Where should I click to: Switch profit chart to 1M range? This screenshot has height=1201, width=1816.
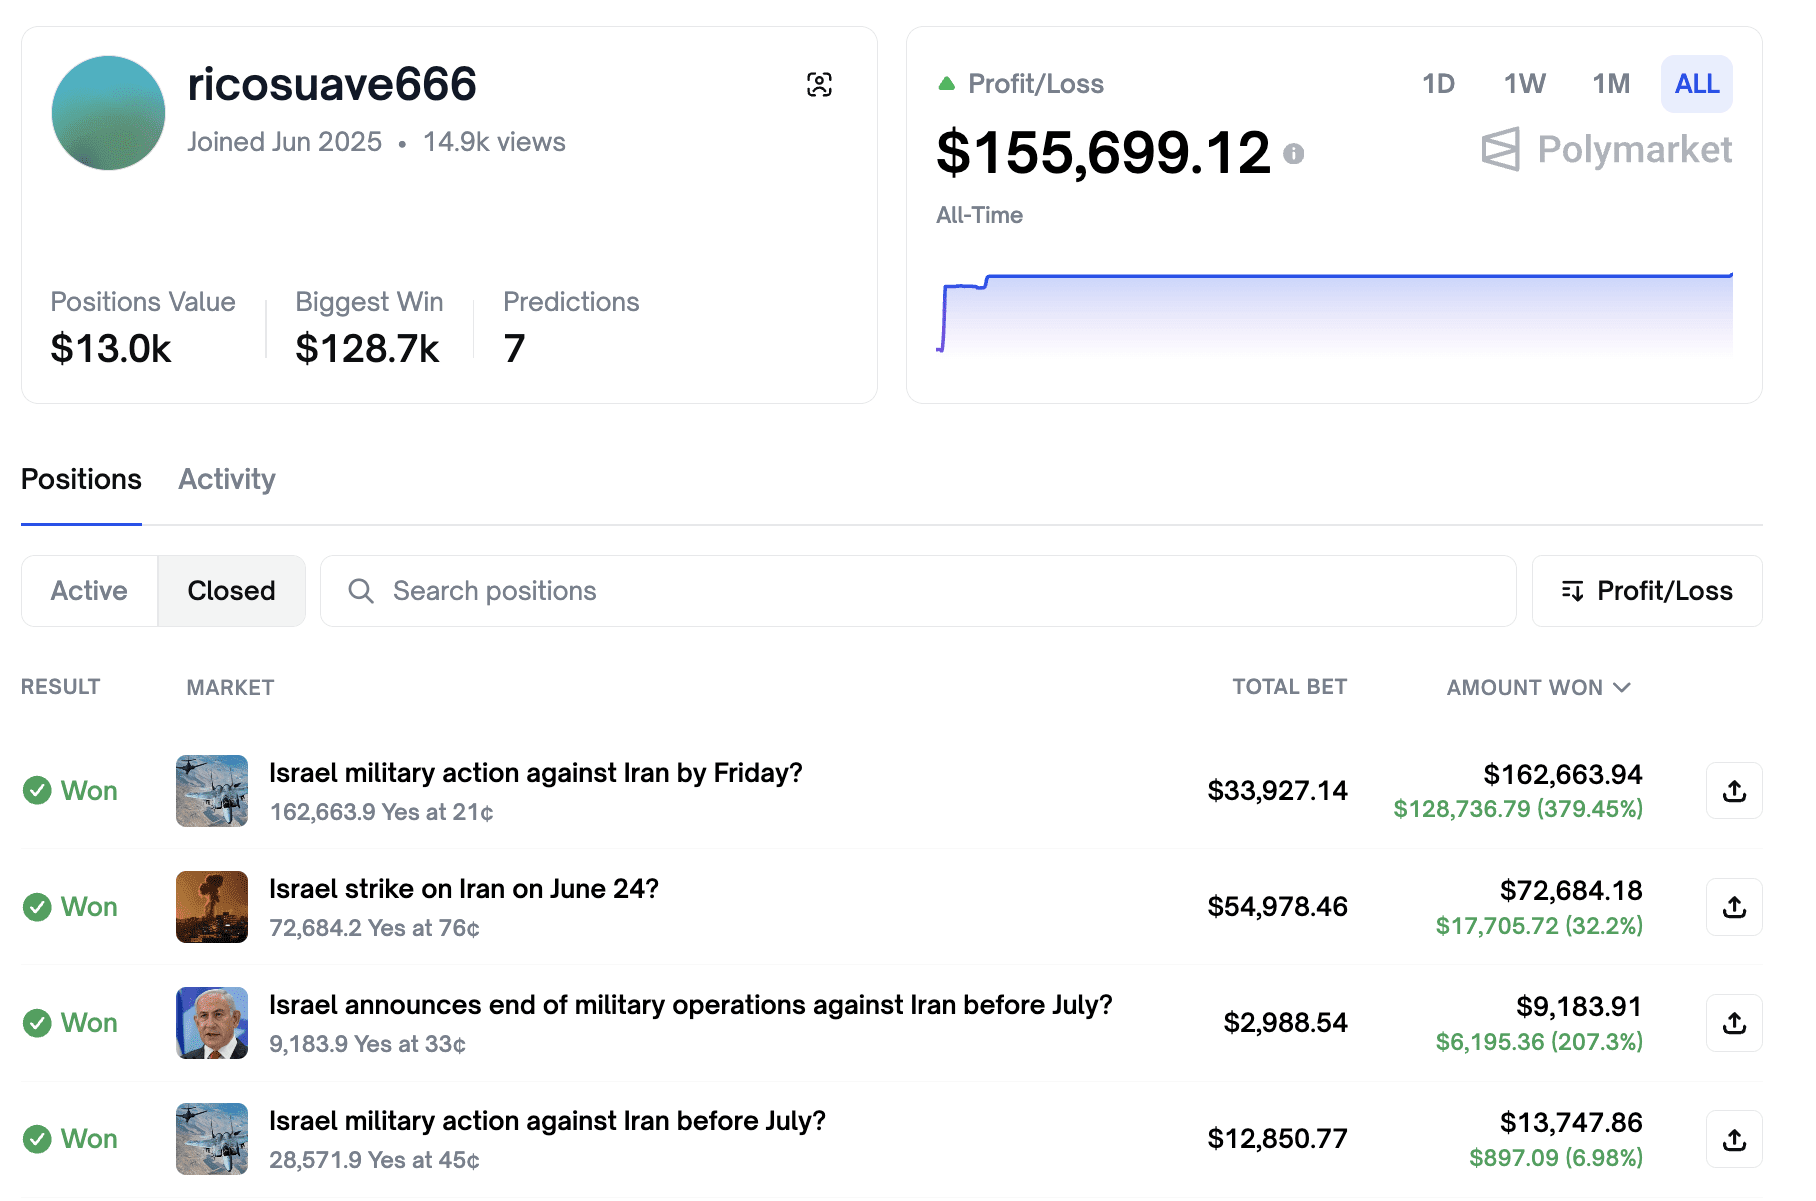coord(1610,84)
